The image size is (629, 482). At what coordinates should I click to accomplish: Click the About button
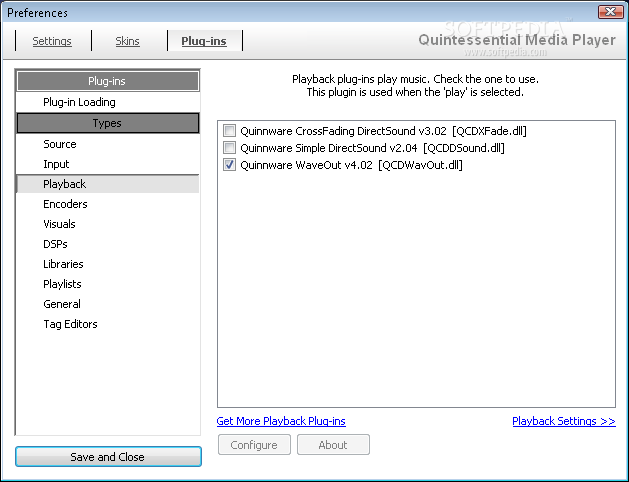pos(333,445)
